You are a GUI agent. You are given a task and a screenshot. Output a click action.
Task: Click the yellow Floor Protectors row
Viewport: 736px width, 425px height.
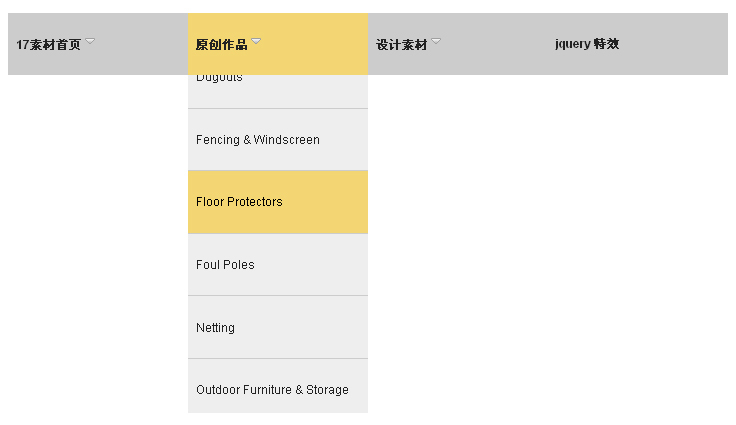tap(320, 202)
